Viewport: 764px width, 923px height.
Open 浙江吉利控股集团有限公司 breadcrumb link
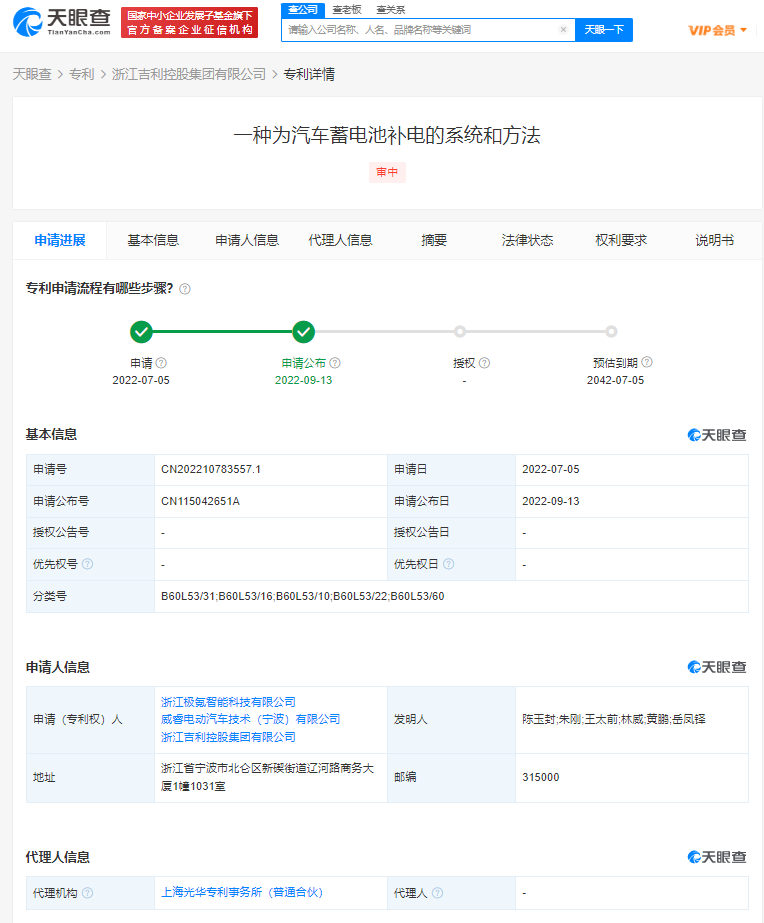pos(189,74)
